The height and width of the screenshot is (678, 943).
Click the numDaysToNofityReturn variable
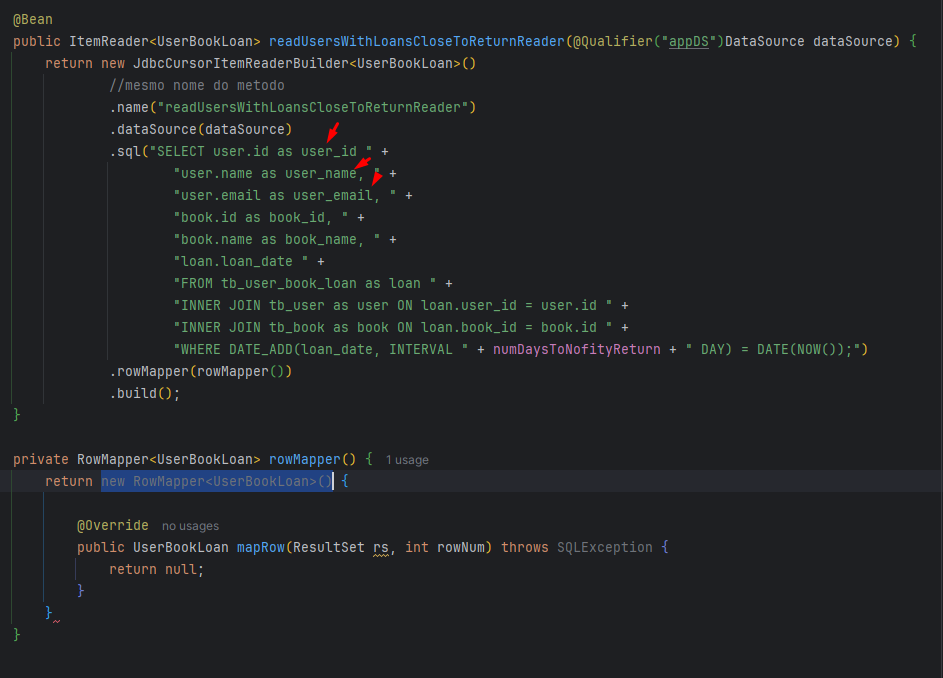pos(576,349)
